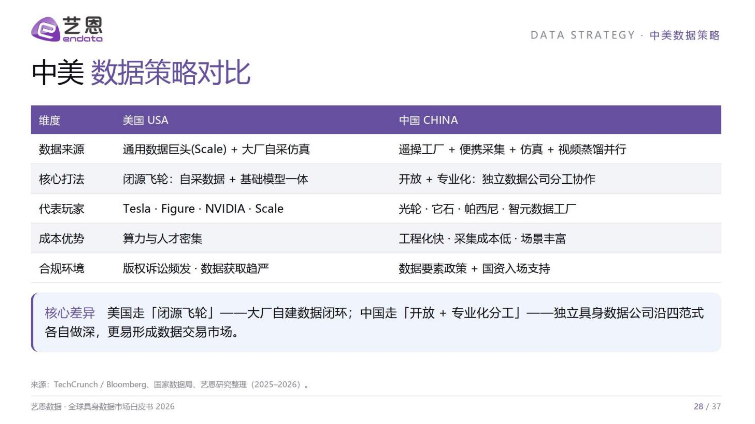Select the '代表玩家' row label
The height and width of the screenshot is (424, 755).
point(62,209)
